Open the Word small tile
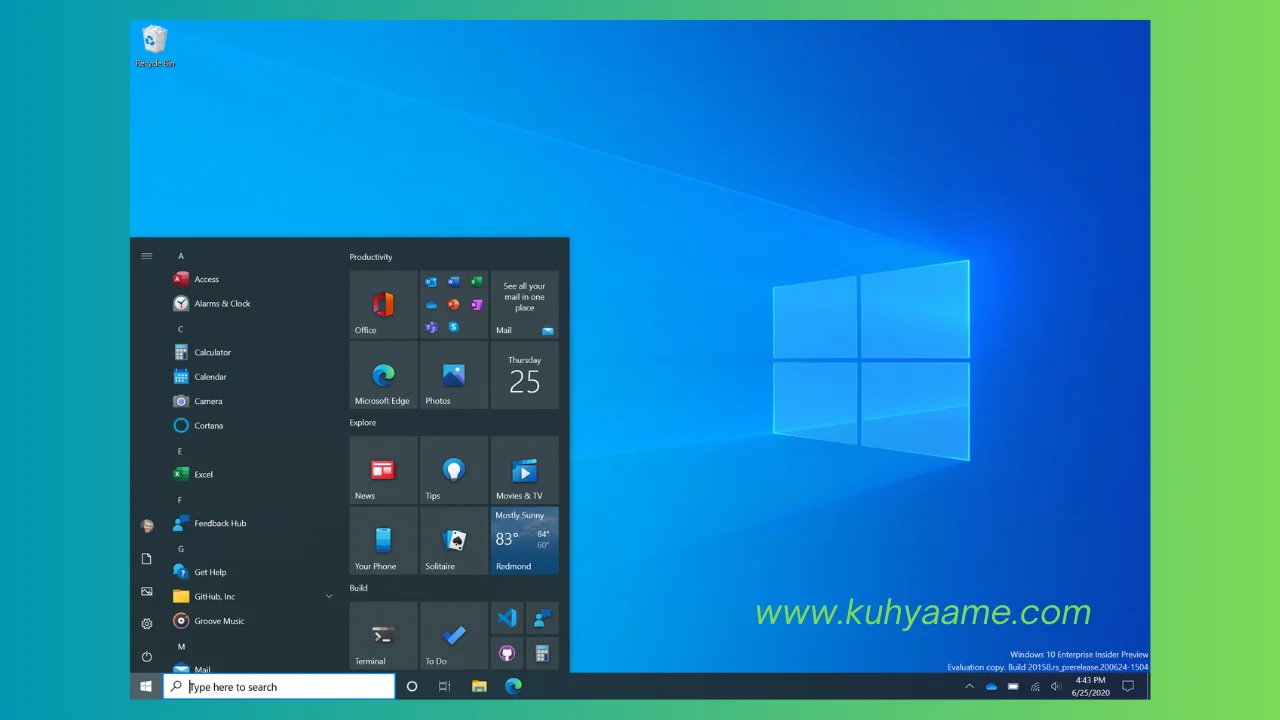This screenshot has width=1280, height=720. click(x=454, y=282)
